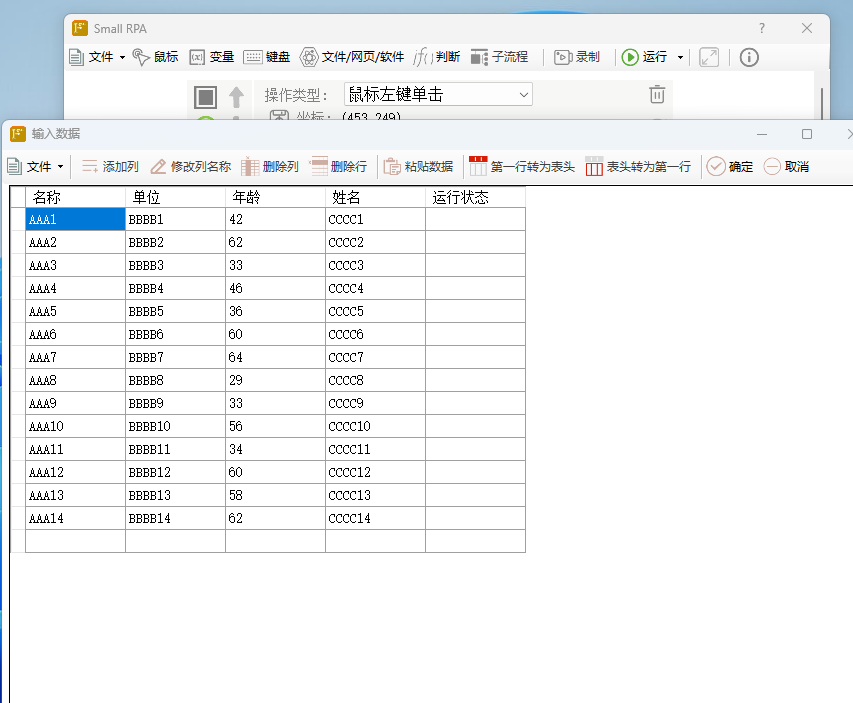This screenshot has height=703, width=853.
Task: Click 第一行转为表头 button
Action: pyautogui.click(x=522, y=166)
